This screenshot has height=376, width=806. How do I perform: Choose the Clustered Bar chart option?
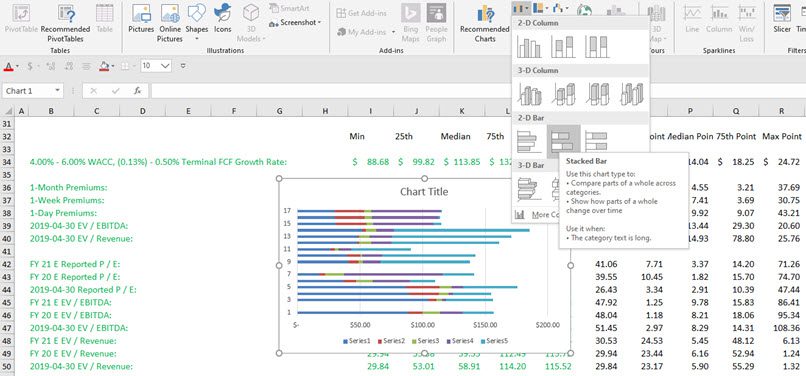click(529, 141)
